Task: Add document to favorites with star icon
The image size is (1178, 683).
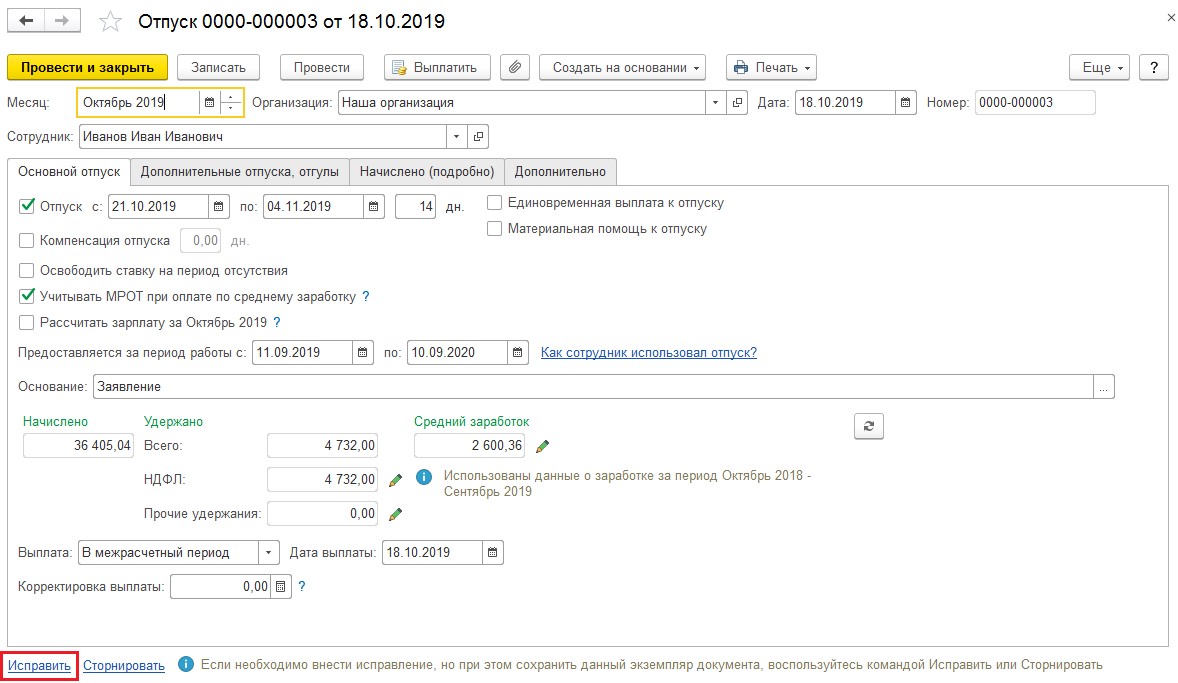Action: click(111, 22)
